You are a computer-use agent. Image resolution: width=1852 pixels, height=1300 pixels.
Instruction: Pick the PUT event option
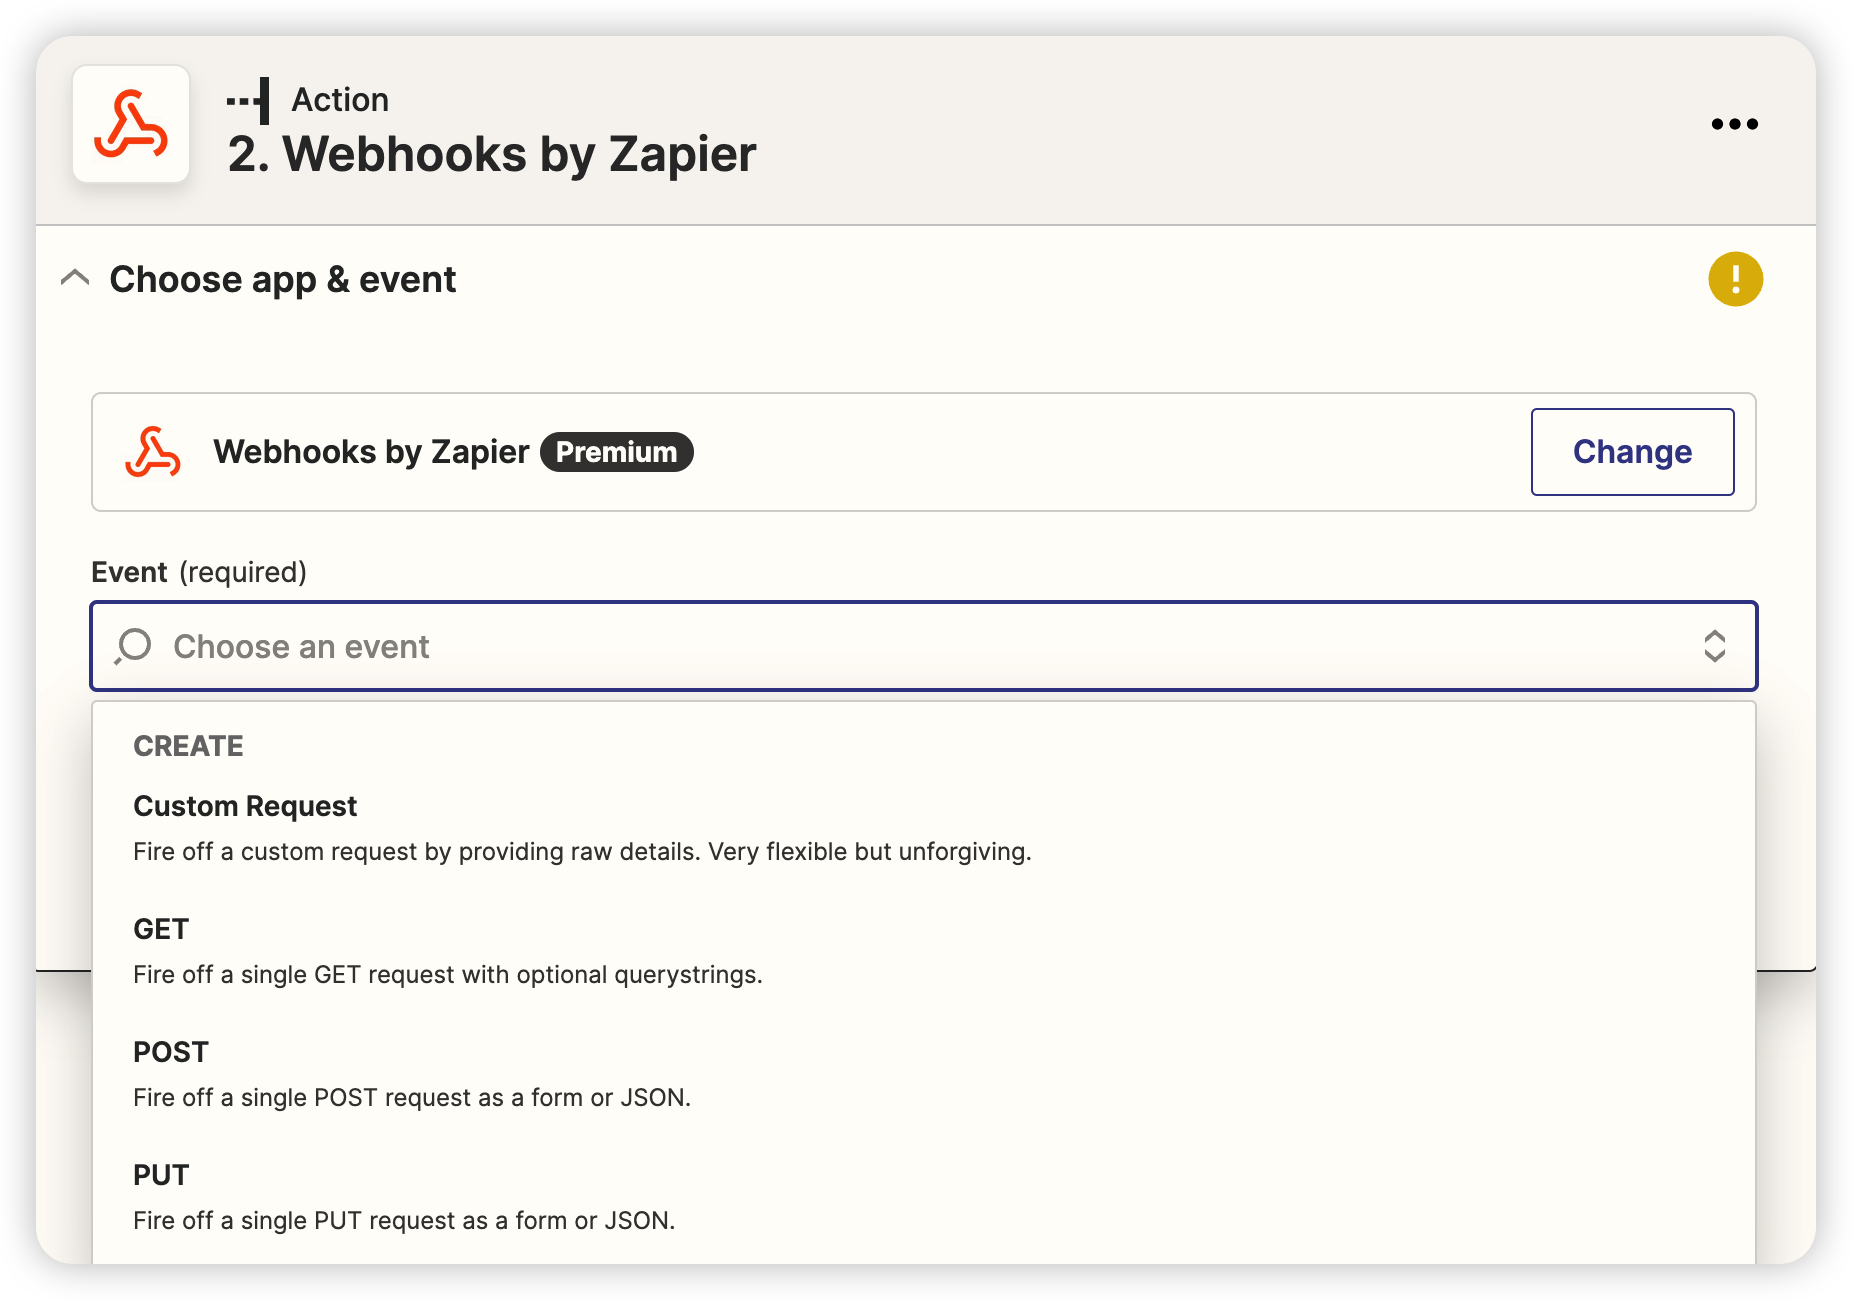point(161,1175)
